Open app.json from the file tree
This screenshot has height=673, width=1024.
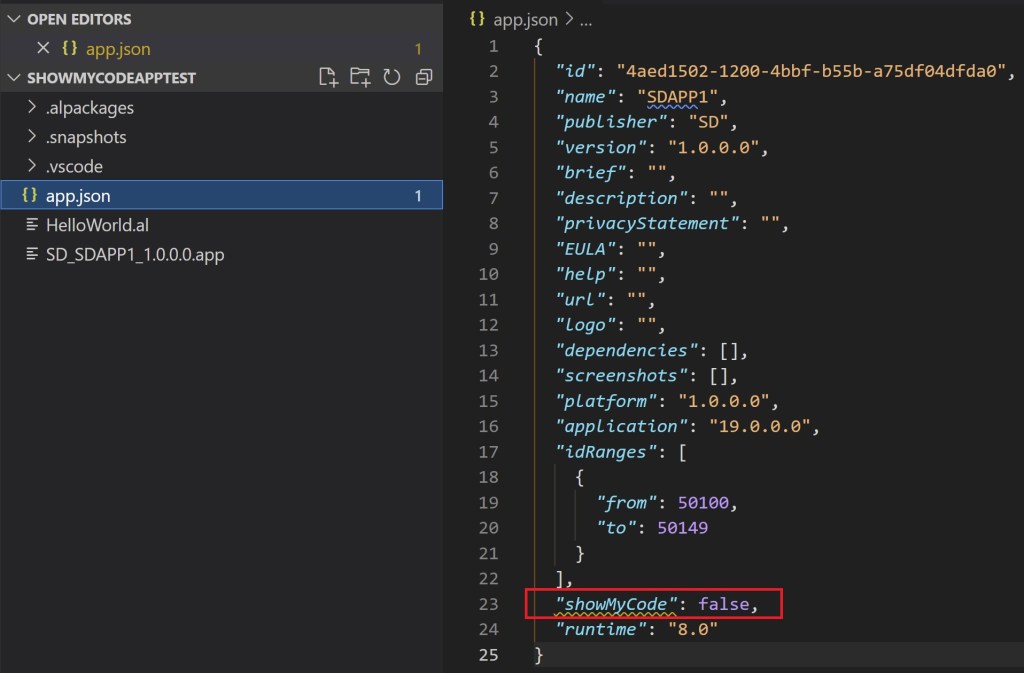click(x=78, y=196)
